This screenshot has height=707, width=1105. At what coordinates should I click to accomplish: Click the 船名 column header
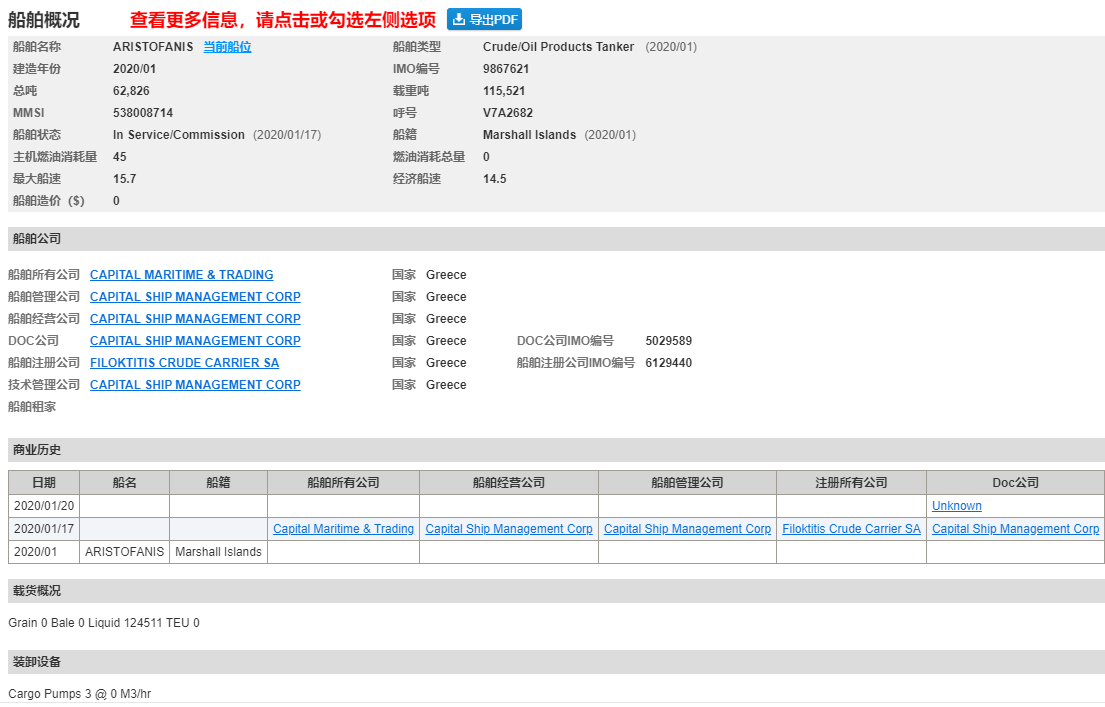point(124,483)
